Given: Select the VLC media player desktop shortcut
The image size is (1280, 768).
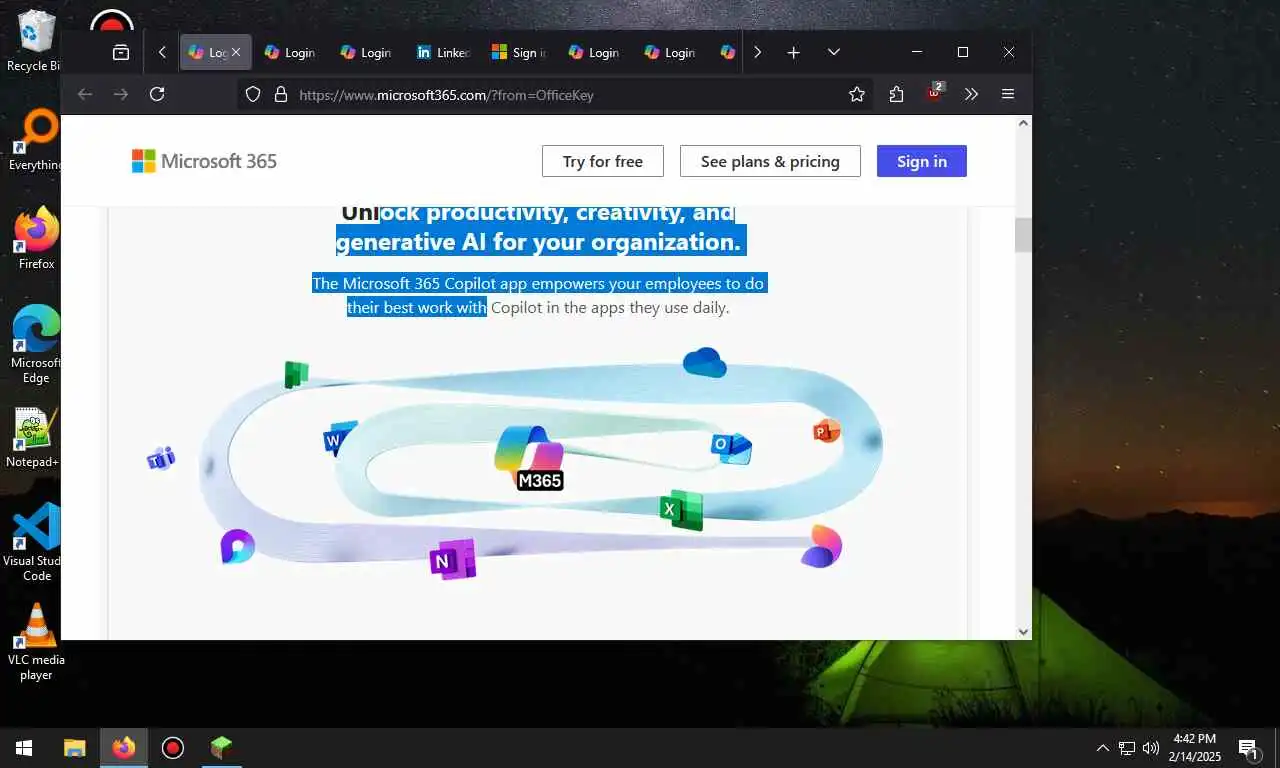Looking at the screenshot, I should (x=36, y=642).
